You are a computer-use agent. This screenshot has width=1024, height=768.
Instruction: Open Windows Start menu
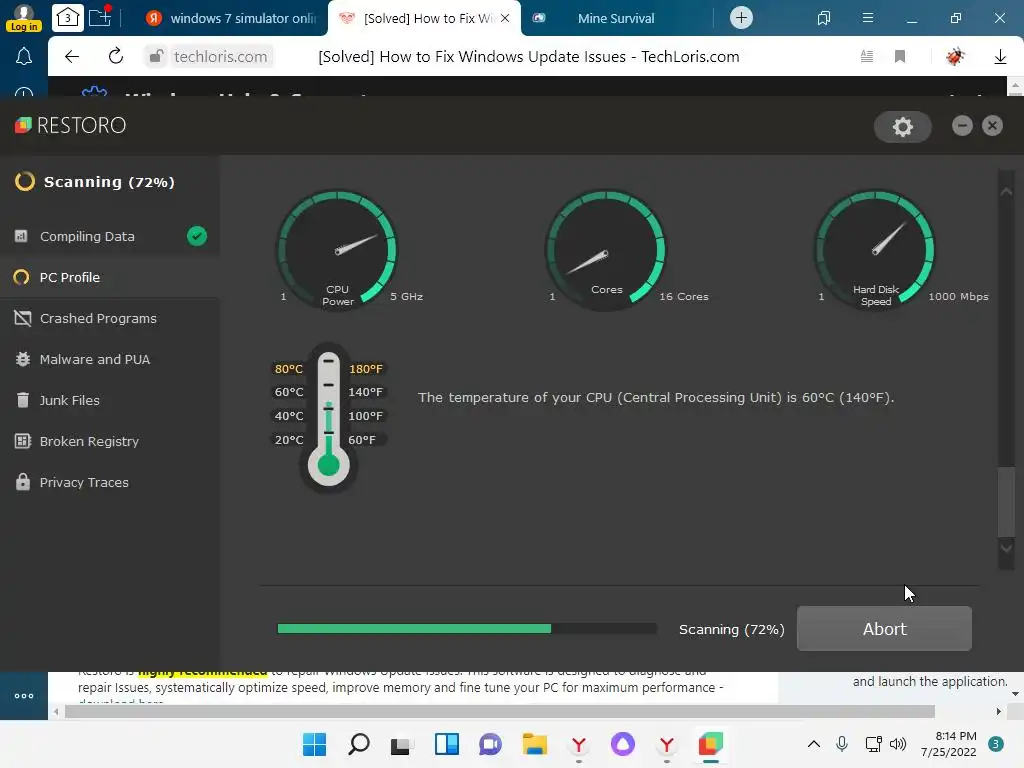(314, 744)
